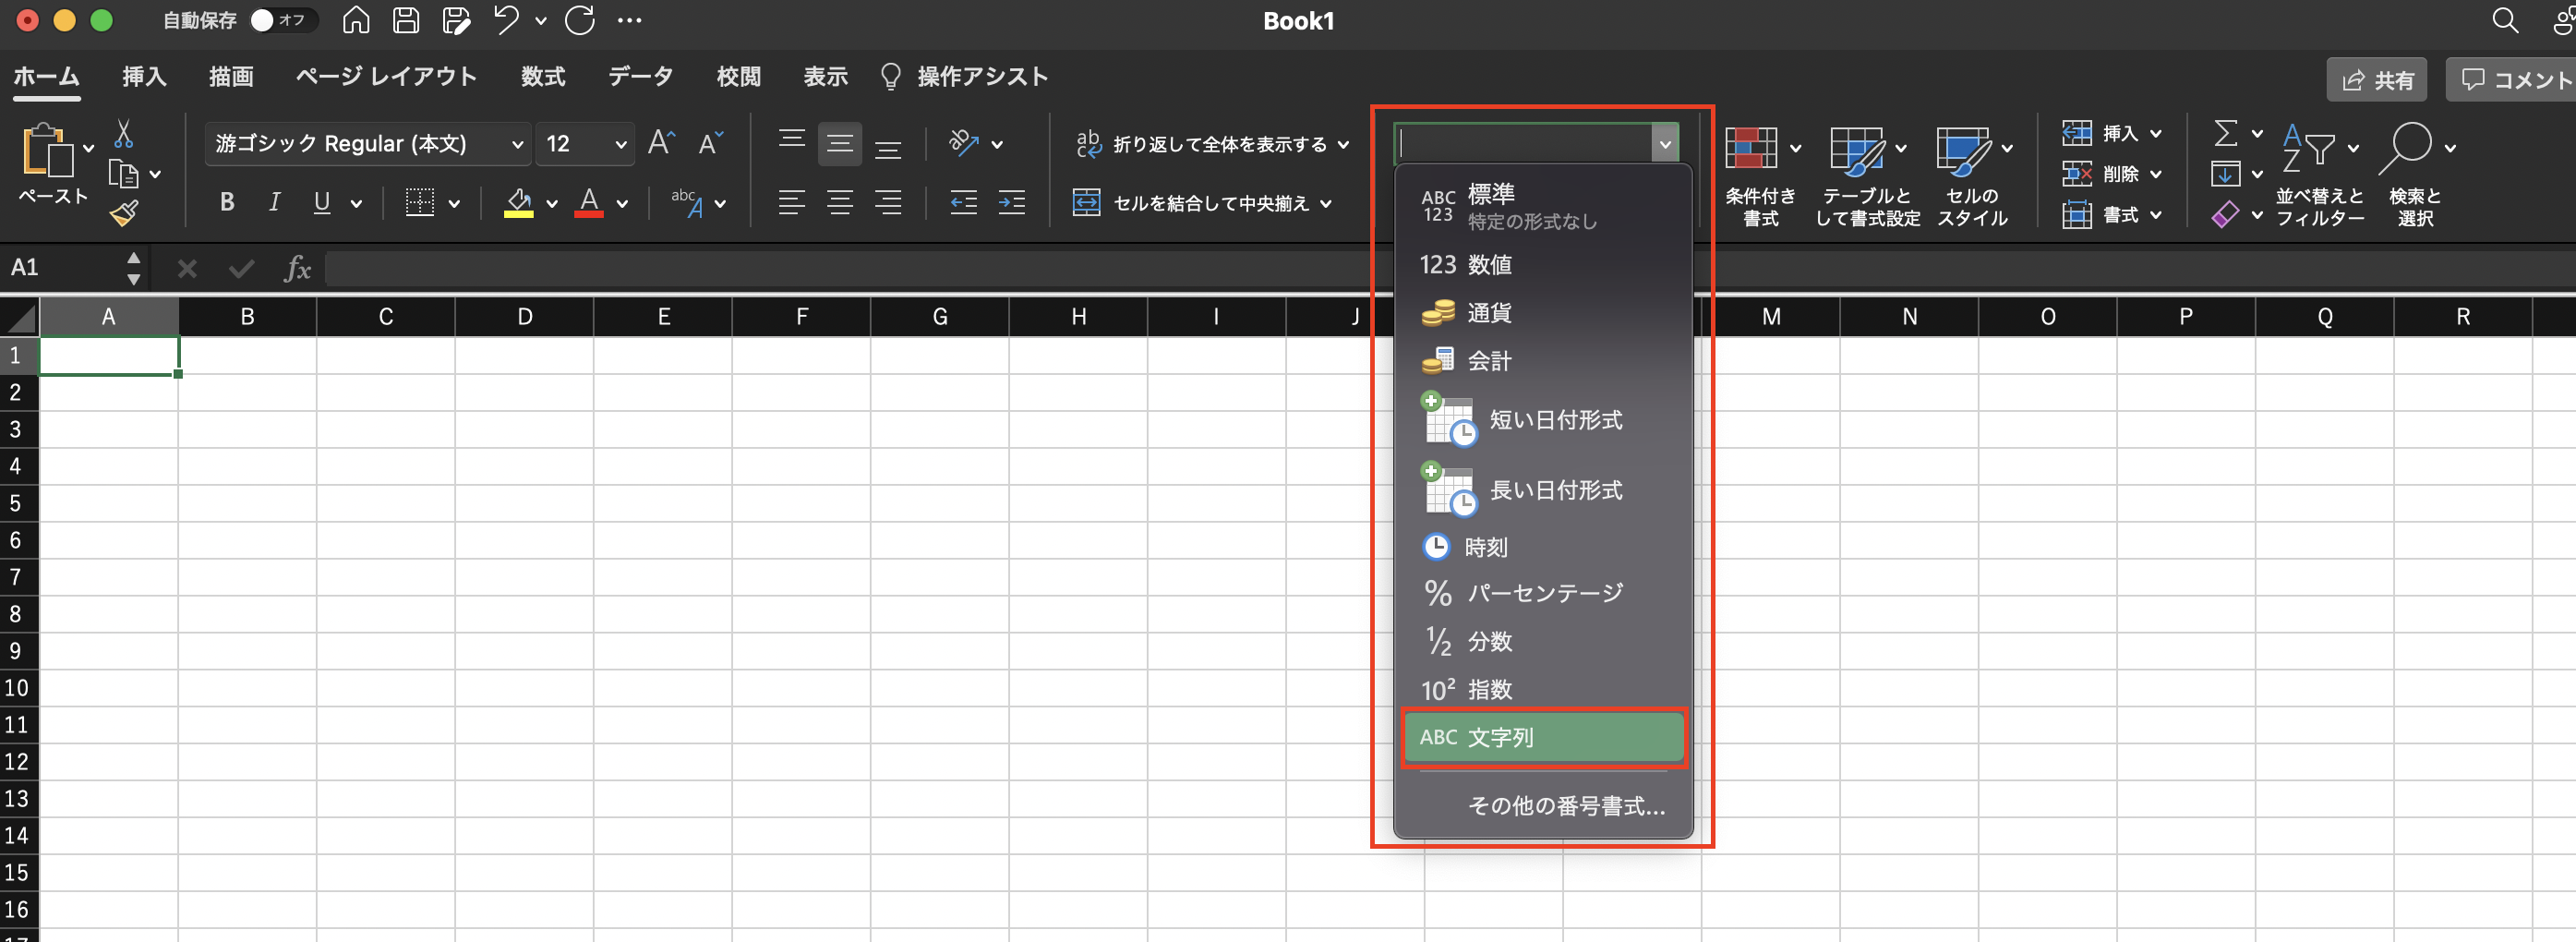Click the increase font size icon
The width and height of the screenshot is (2576, 942).
coord(660,143)
